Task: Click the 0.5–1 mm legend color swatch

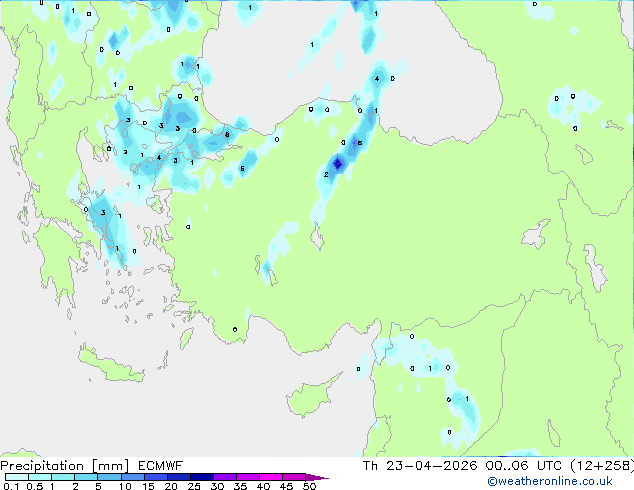Action: point(40,477)
